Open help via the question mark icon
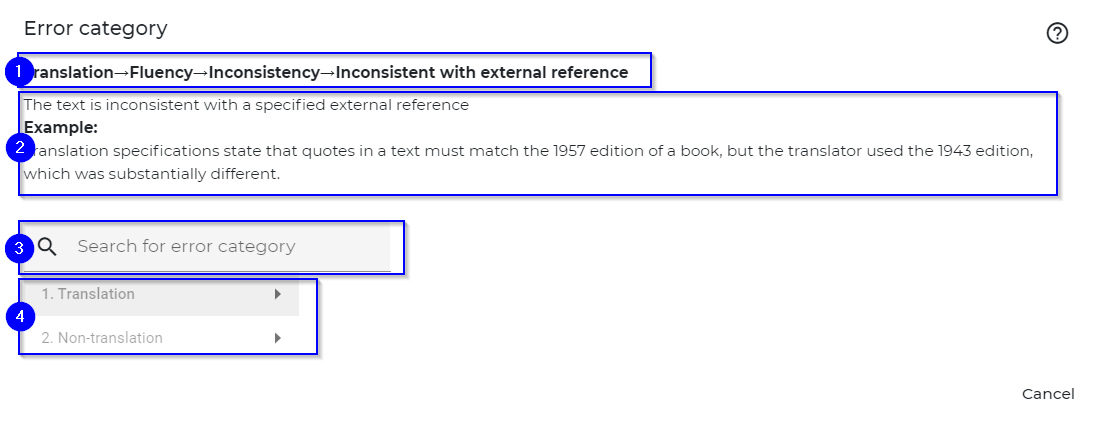The height and width of the screenshot is (421, 1101). pos(1057,33)
